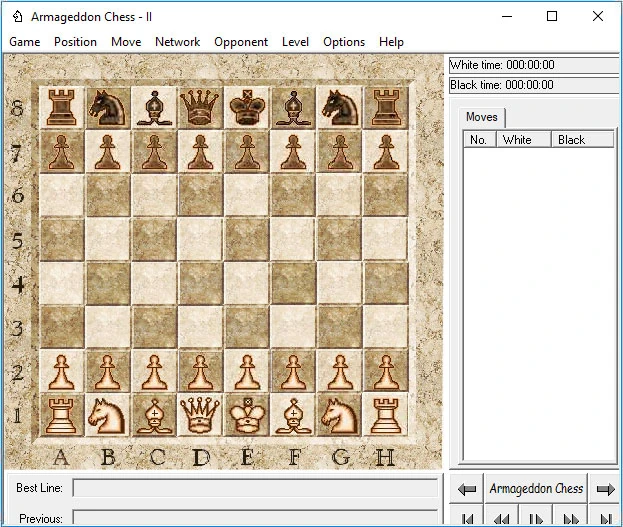Select the black queen on D8

[x=200, y=107]
